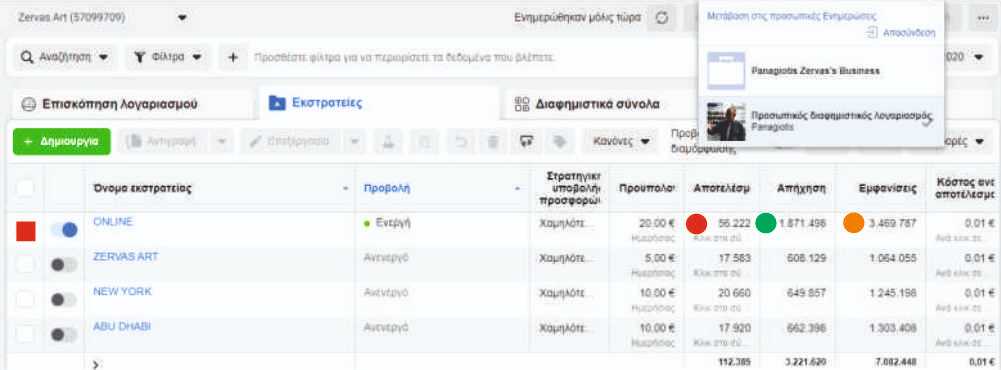Image resolution: width=1001 pixels, height=370 pixels.
Task: Open the NEW YORK campaign link
Action: coord(122,292)
